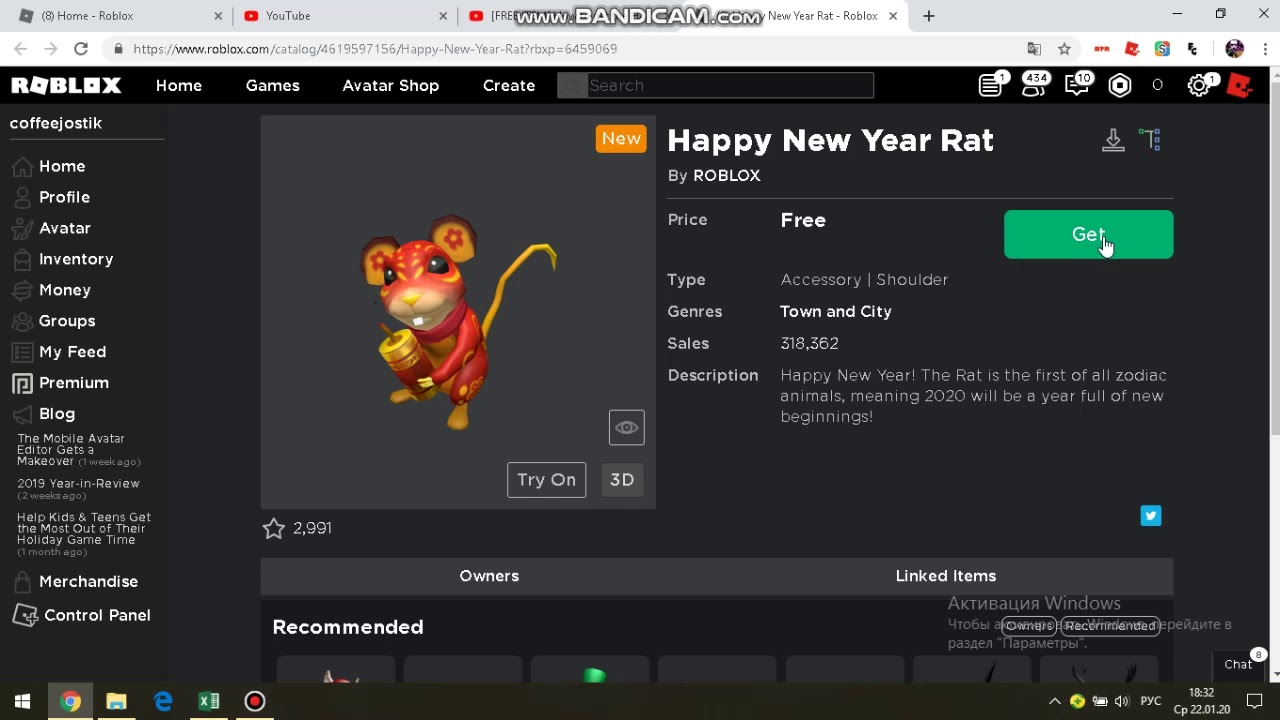Open 'The Mobile Avatar Editor Gets a Makeover' post
Image resolution: width=1280 pixels, height=720 pixels.
[78, 450]
